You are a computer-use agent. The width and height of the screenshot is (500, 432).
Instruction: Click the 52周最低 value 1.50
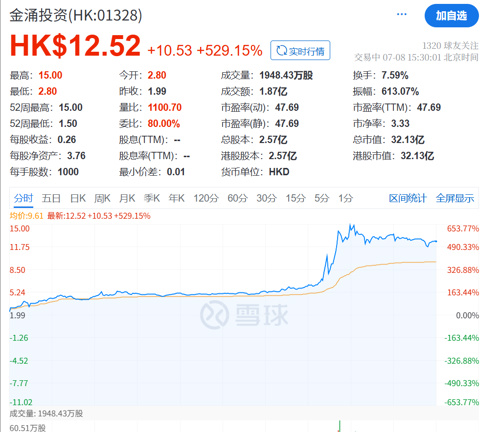tap(68, 124)
